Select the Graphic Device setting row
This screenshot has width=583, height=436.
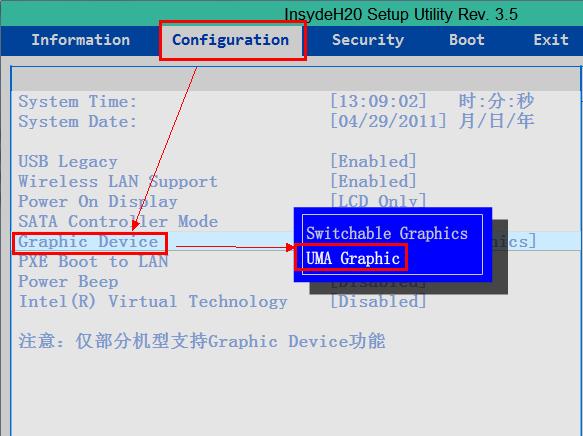(296, 242)
